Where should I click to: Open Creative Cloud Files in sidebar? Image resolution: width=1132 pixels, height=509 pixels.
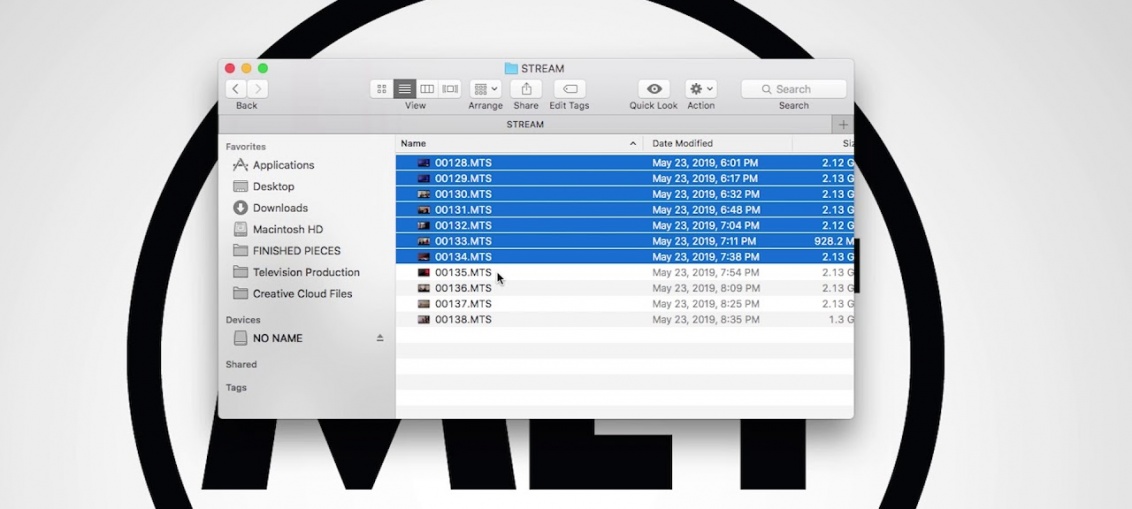(302, 294)
